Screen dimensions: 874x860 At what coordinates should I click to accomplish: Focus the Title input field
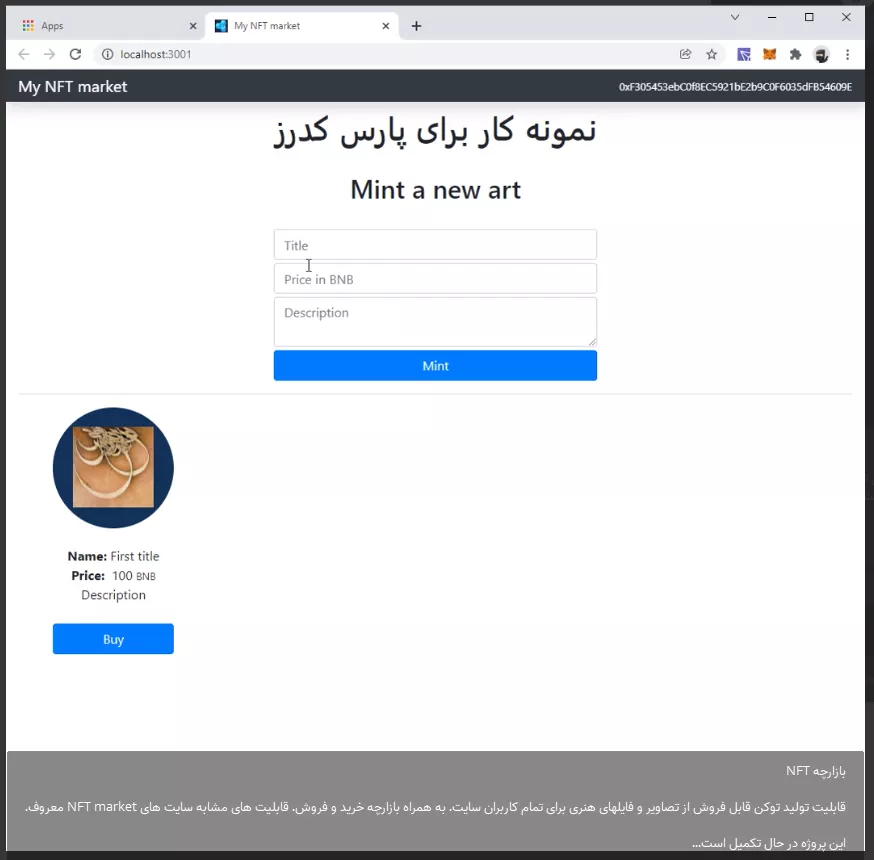tap(435, 245)
